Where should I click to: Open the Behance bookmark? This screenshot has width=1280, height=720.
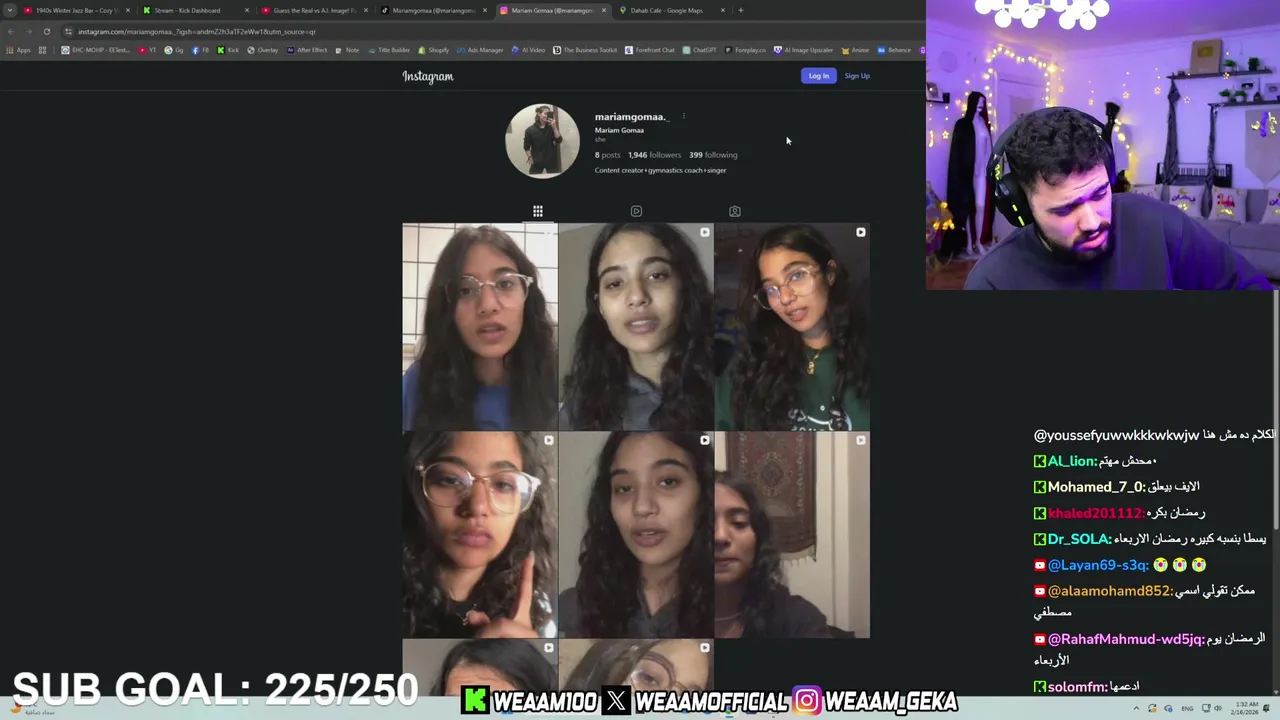(x=894, y=50)
